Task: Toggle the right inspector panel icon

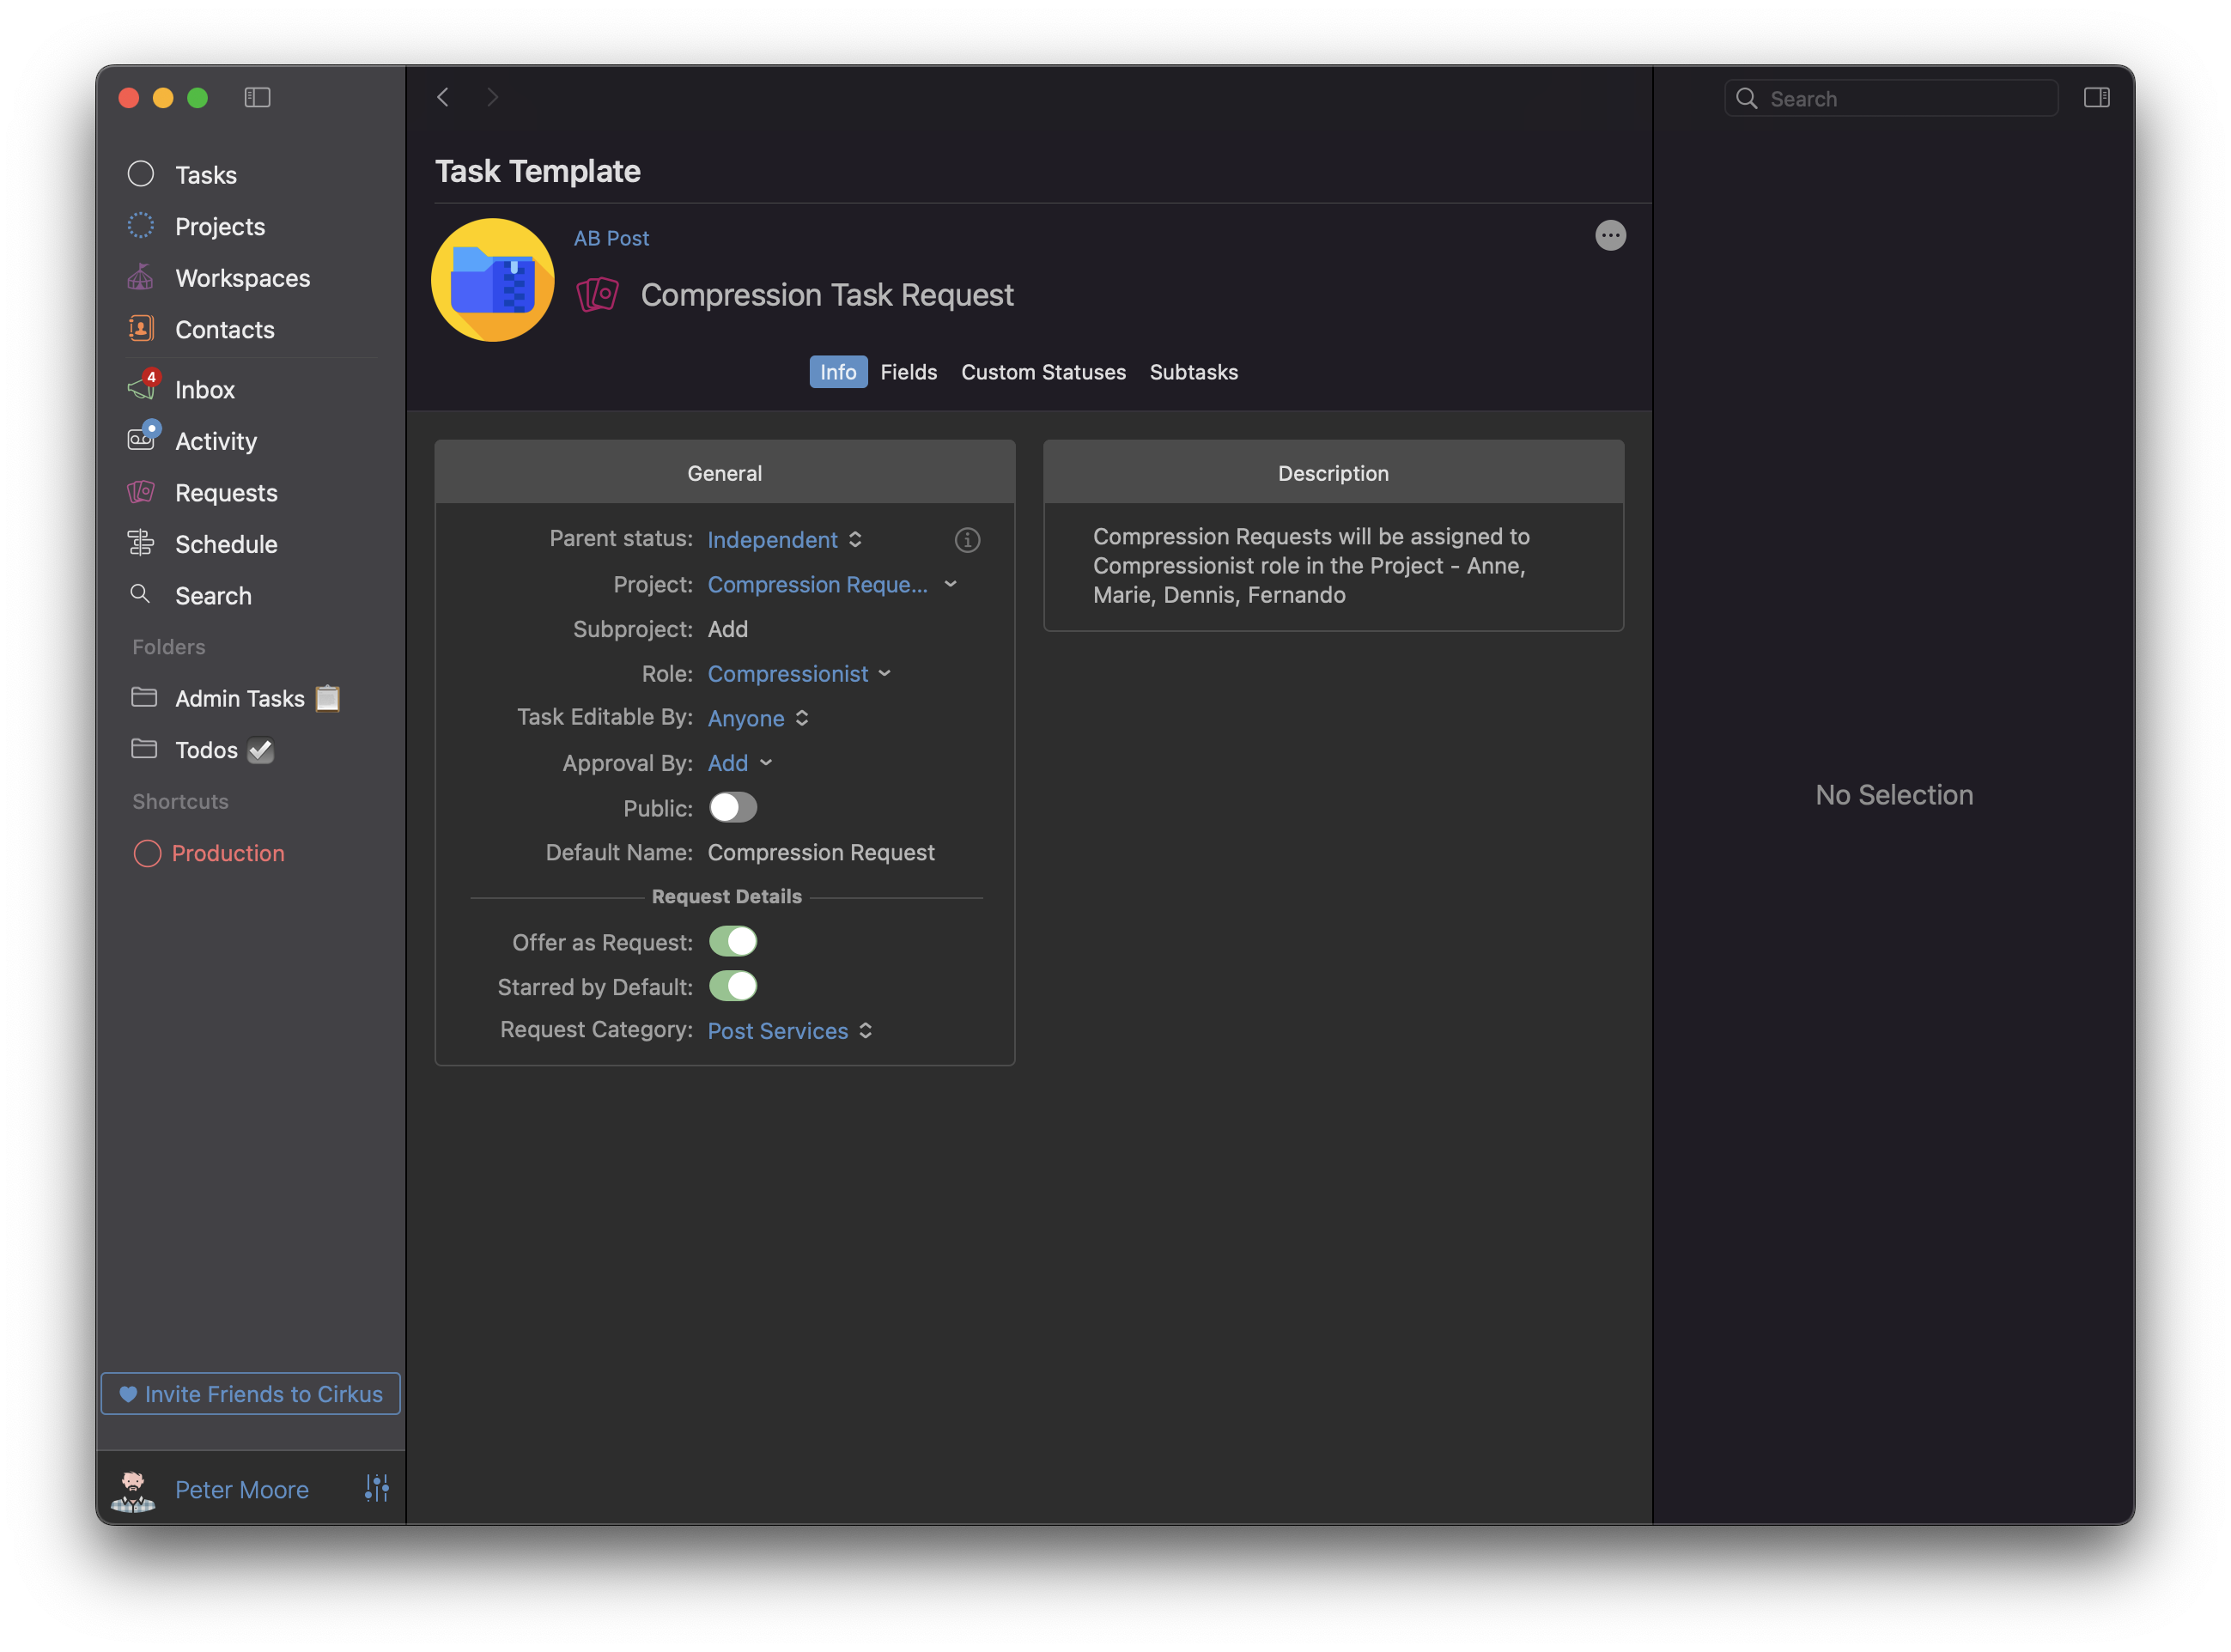Action: click(x=2096, y=98)
